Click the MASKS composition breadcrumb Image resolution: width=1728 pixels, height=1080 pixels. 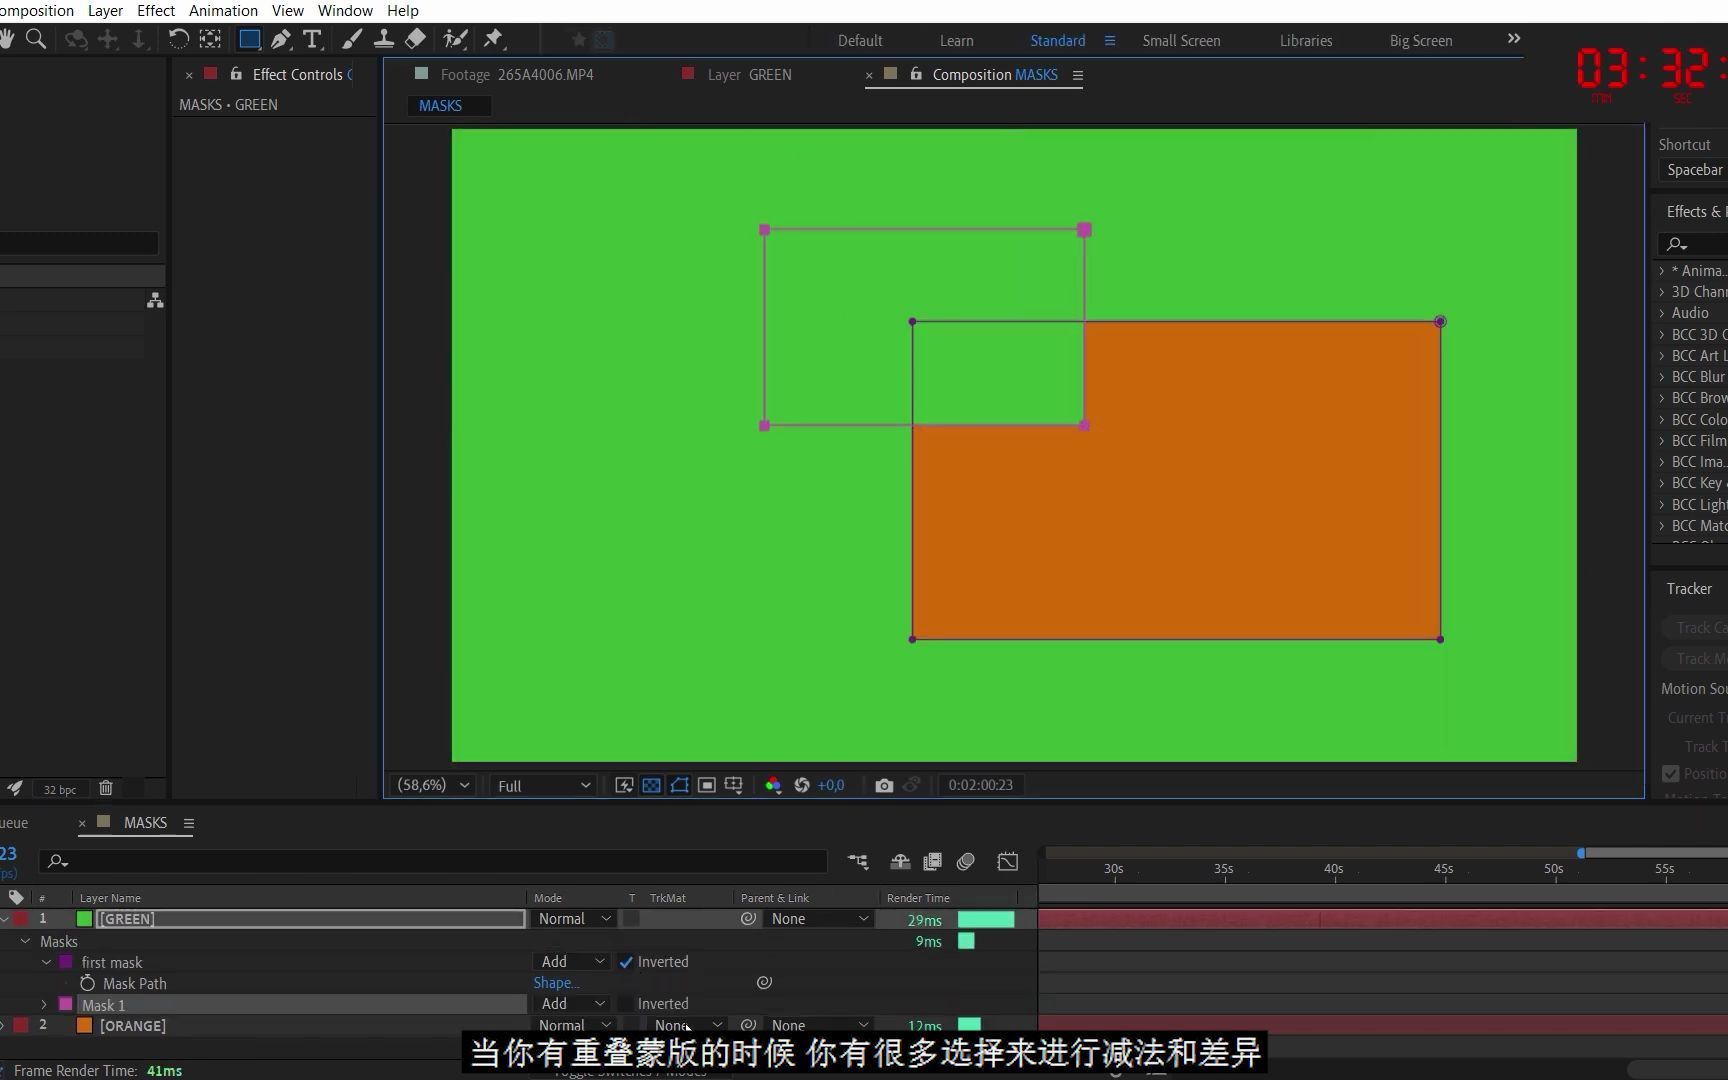[x=441, y=106]
